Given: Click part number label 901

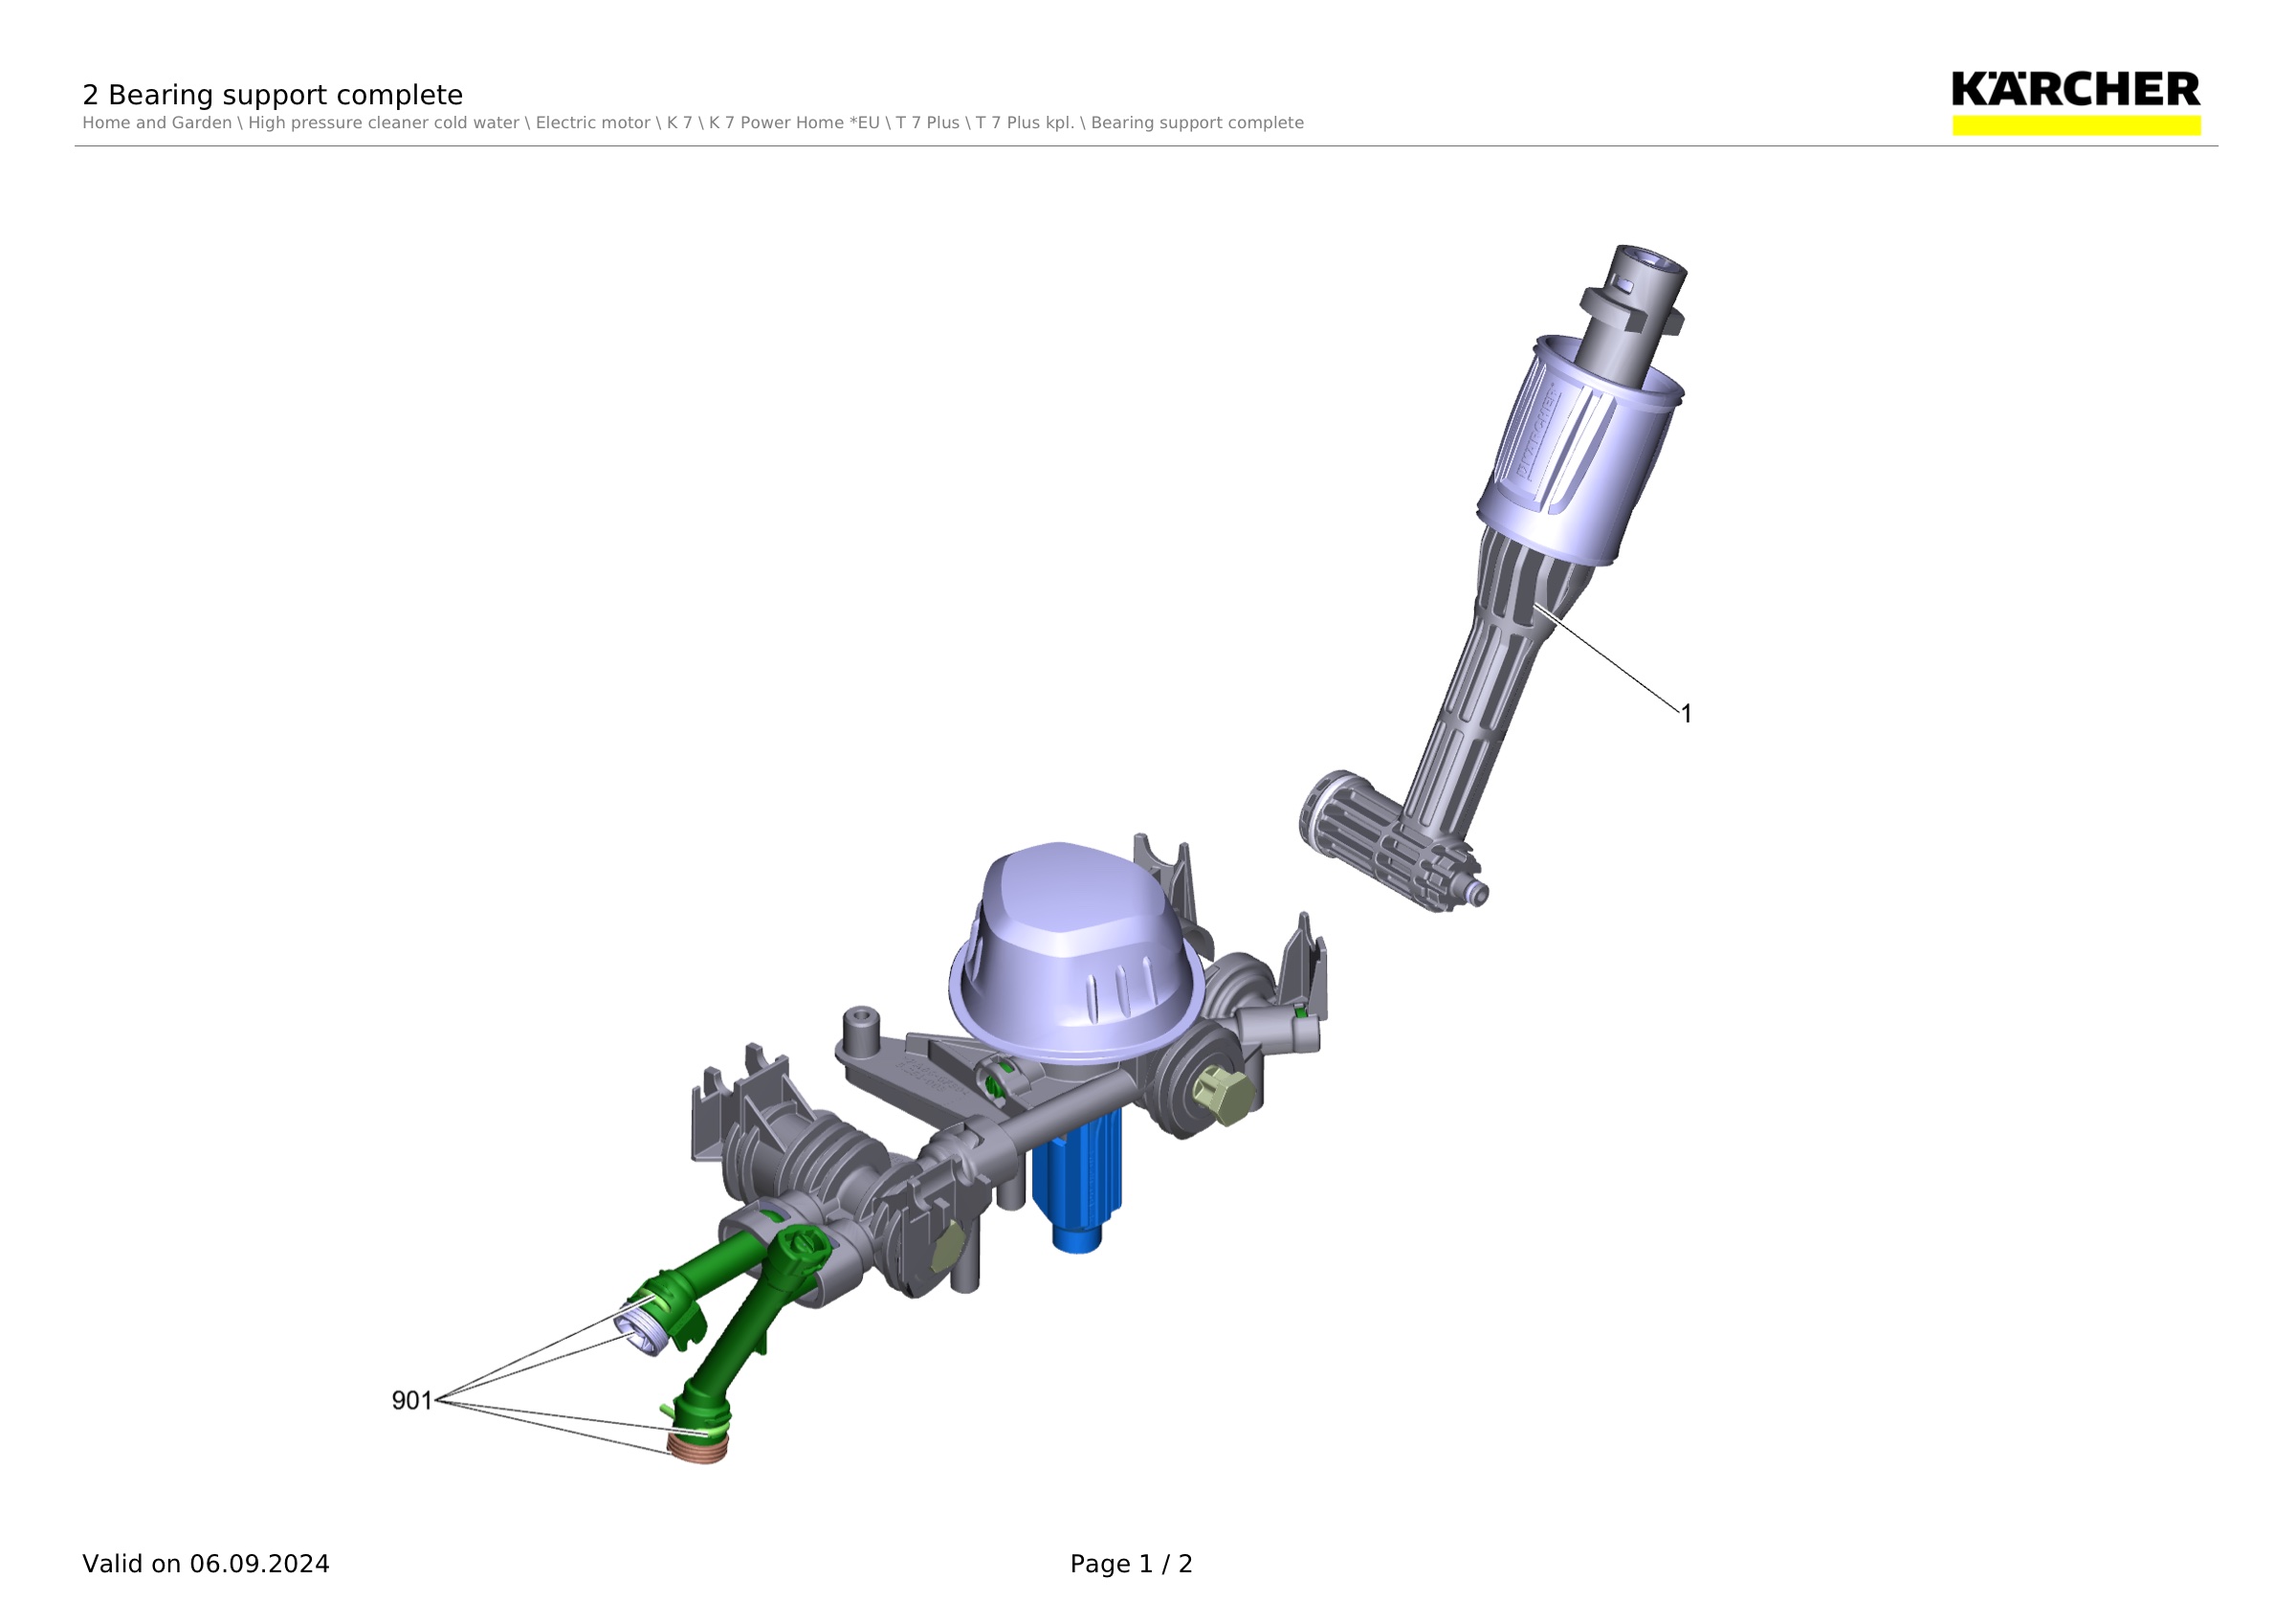Looking at the screenshot, I should click(412, 1401).
